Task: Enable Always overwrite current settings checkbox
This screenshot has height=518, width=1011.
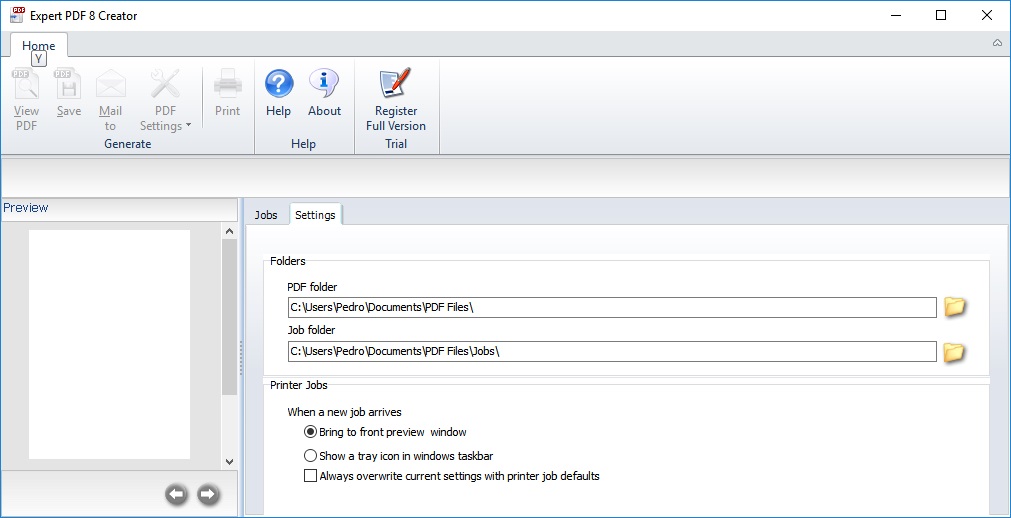Action: tap(310, 476)
